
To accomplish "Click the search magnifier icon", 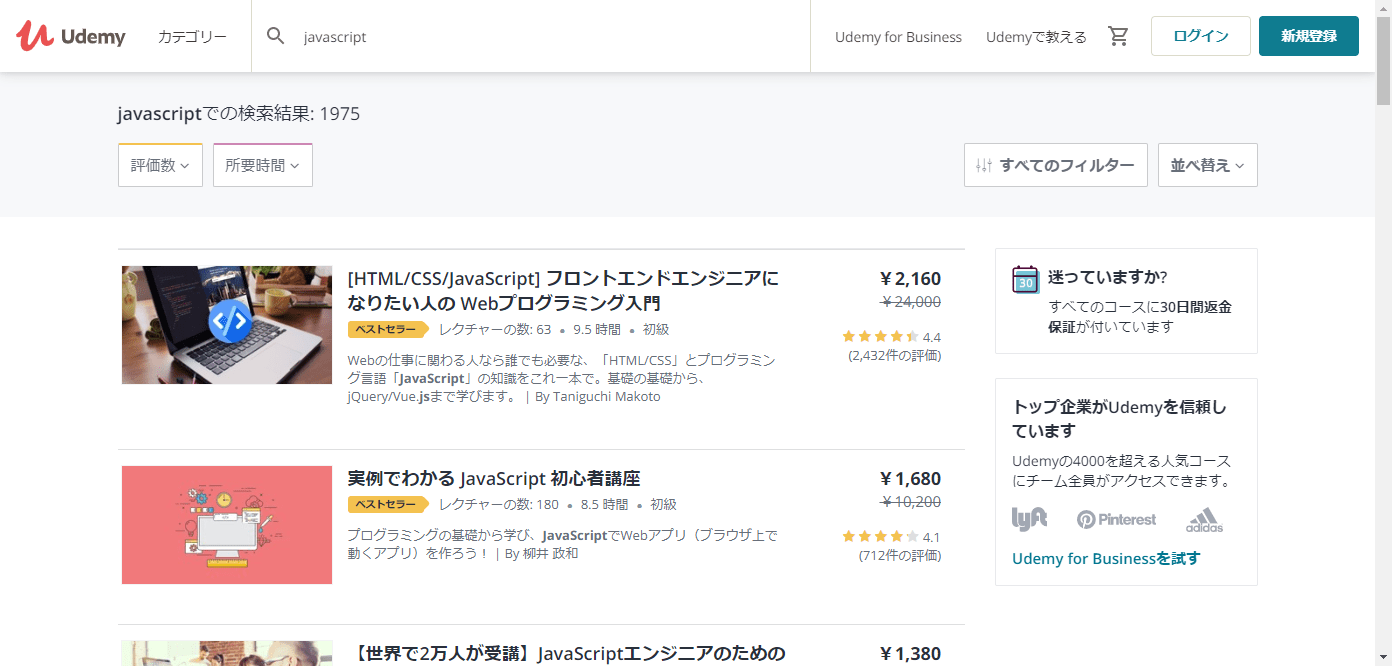I will (275, 35).
